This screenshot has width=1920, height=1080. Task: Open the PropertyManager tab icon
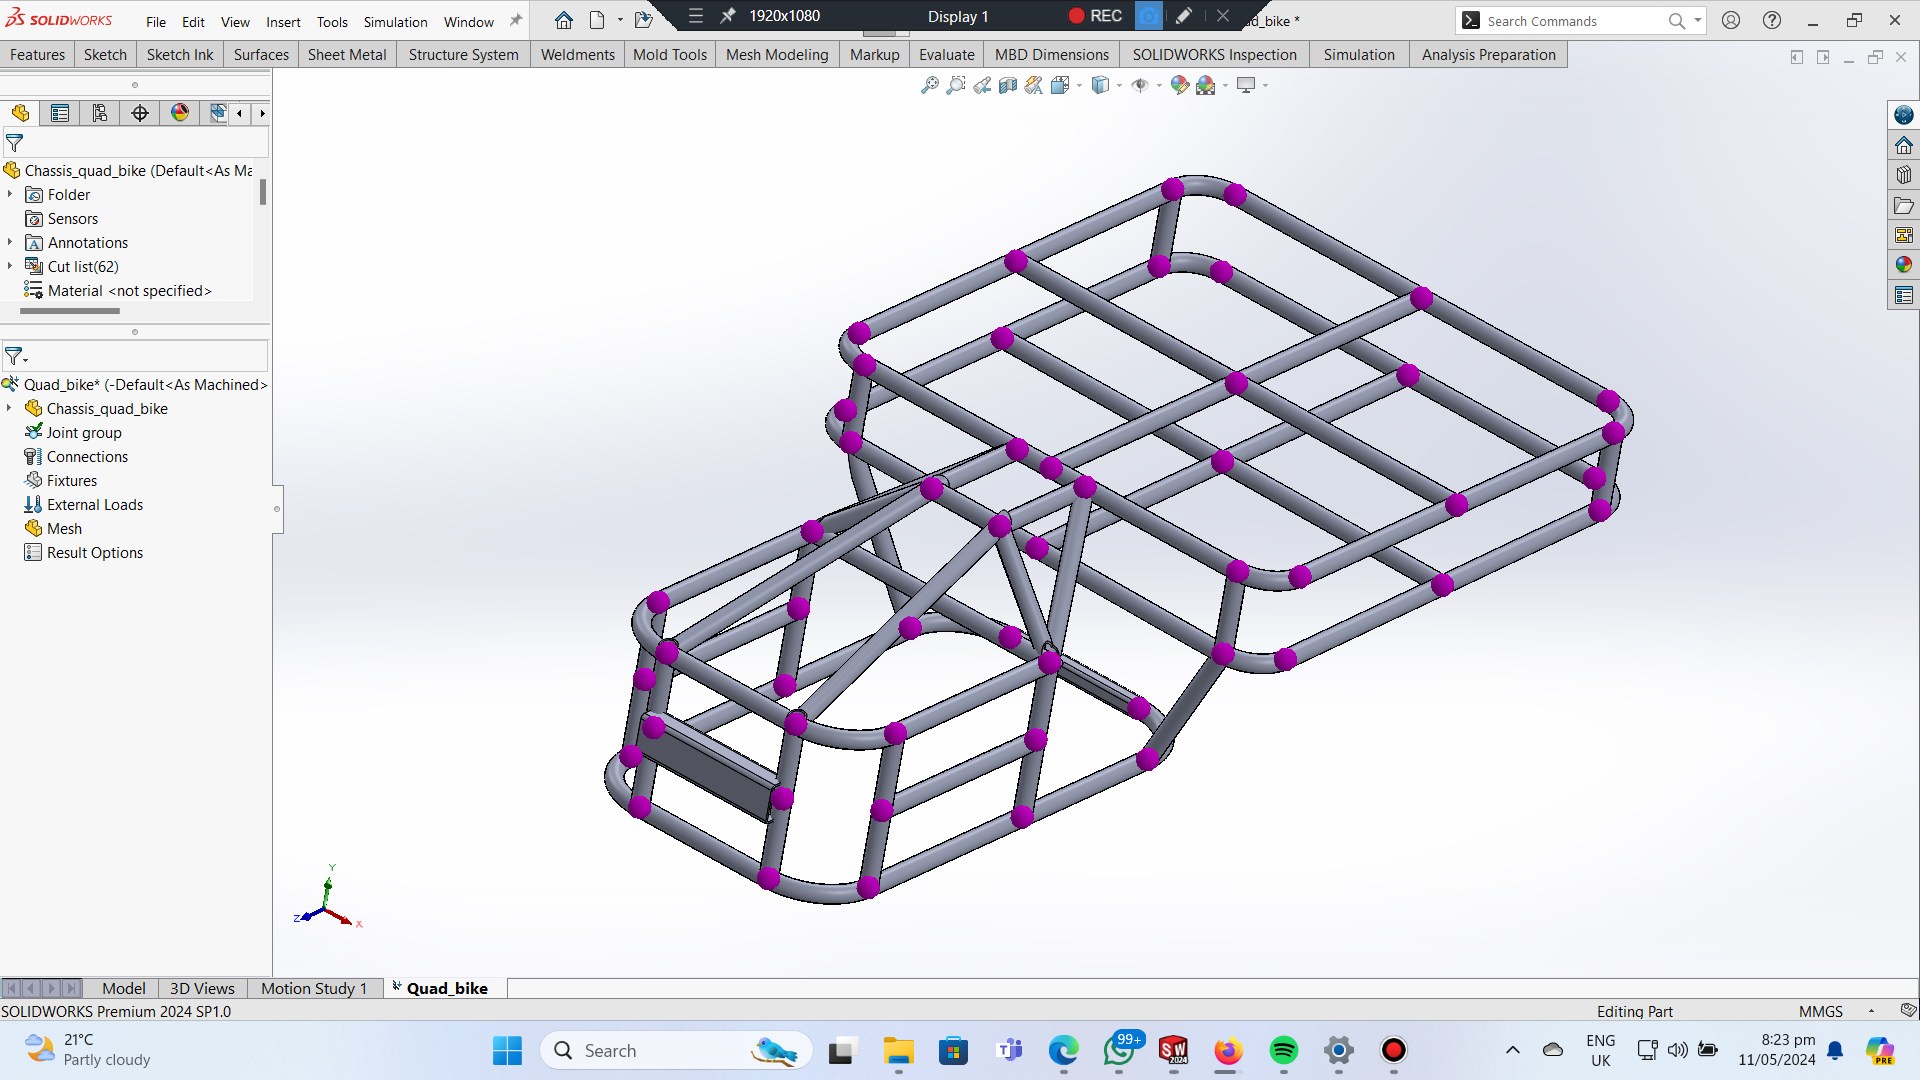pyautogui.click(x=60, y=113)
